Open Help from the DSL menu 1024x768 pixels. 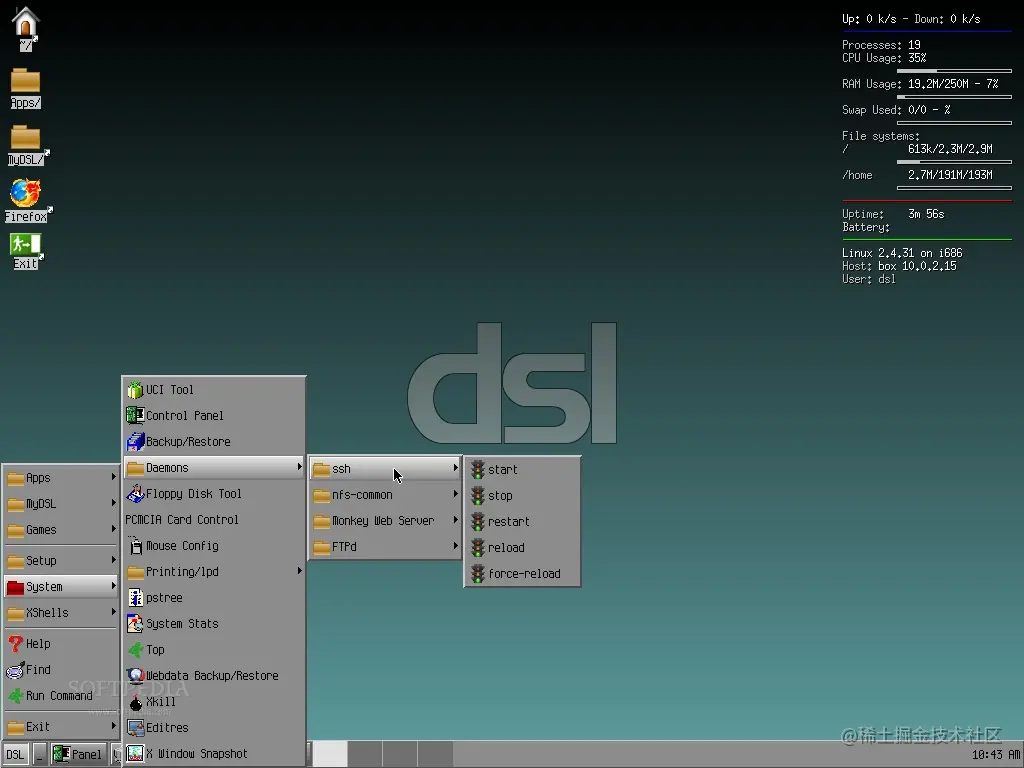(x=61, y=644)
